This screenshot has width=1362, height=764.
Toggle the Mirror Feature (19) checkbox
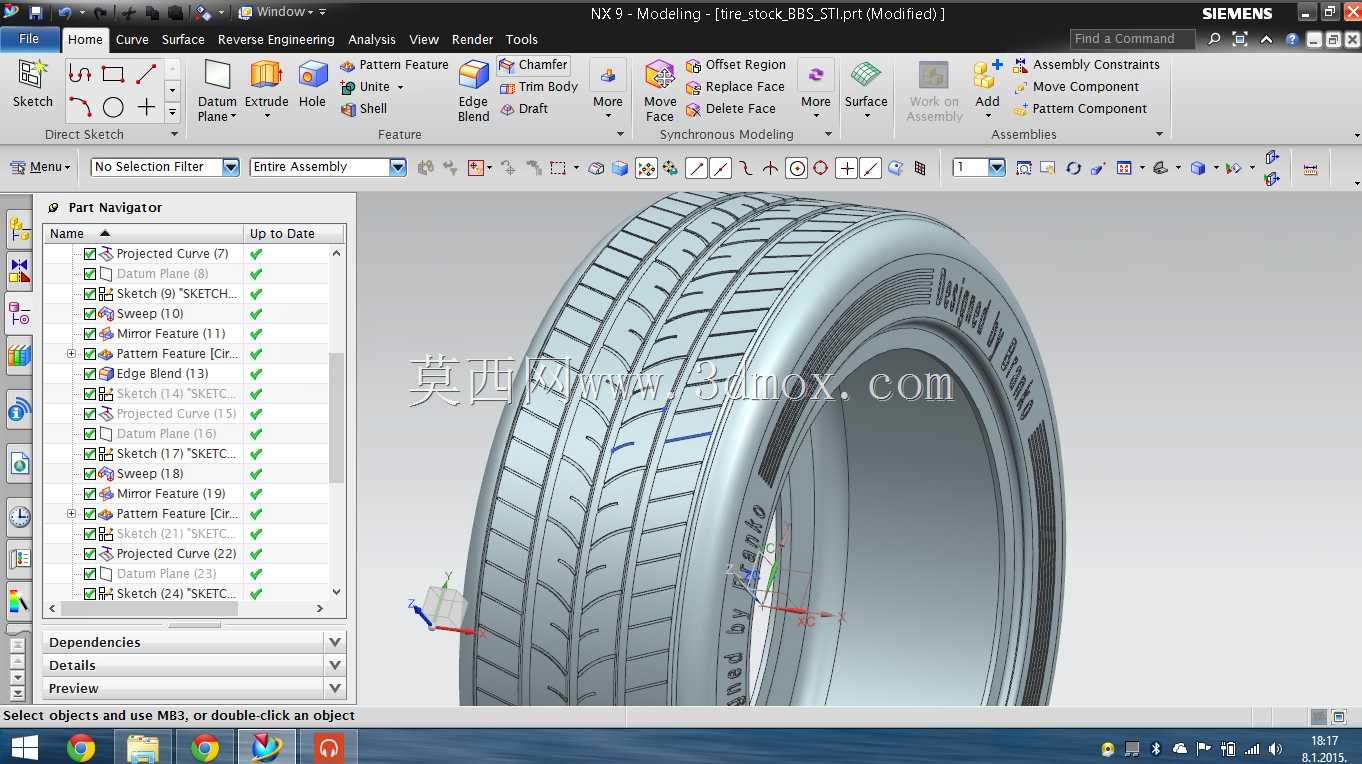90,494
